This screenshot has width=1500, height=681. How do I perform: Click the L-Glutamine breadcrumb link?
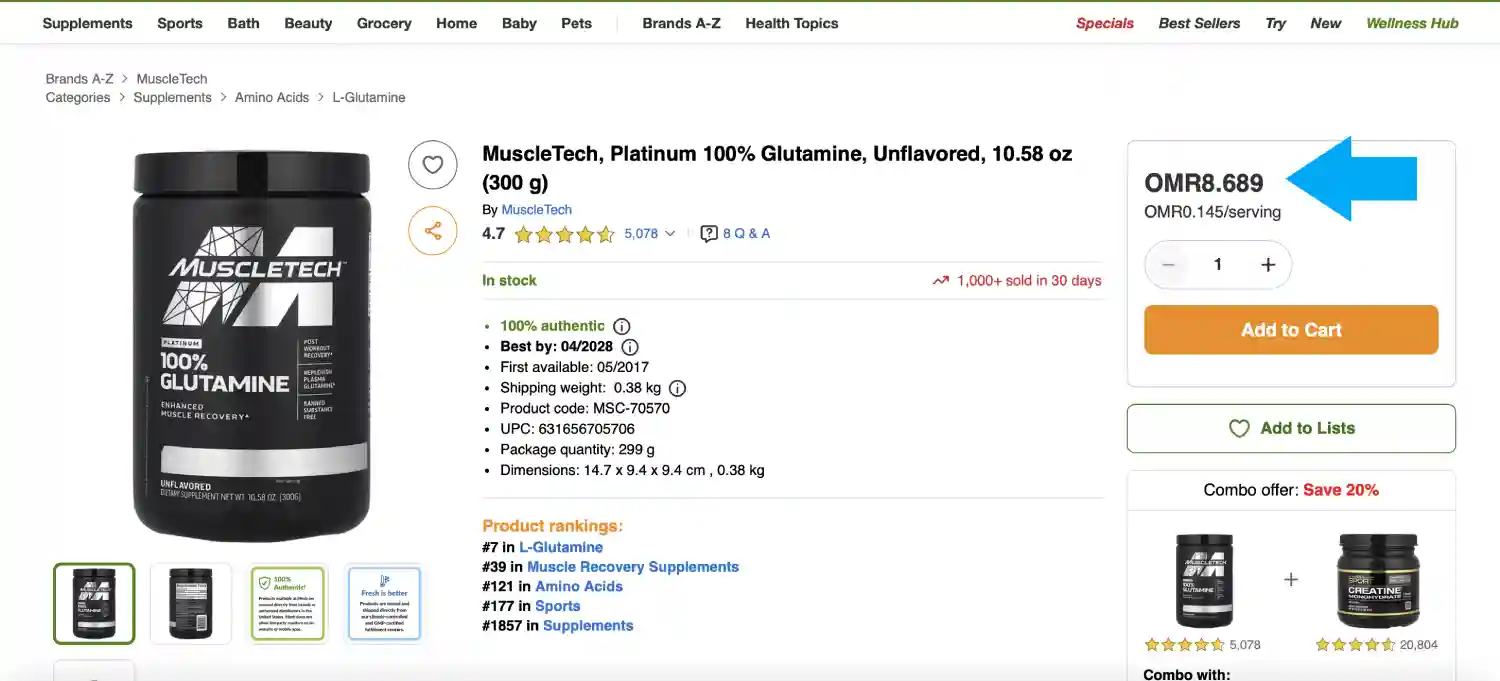click(x=369, y=97)
